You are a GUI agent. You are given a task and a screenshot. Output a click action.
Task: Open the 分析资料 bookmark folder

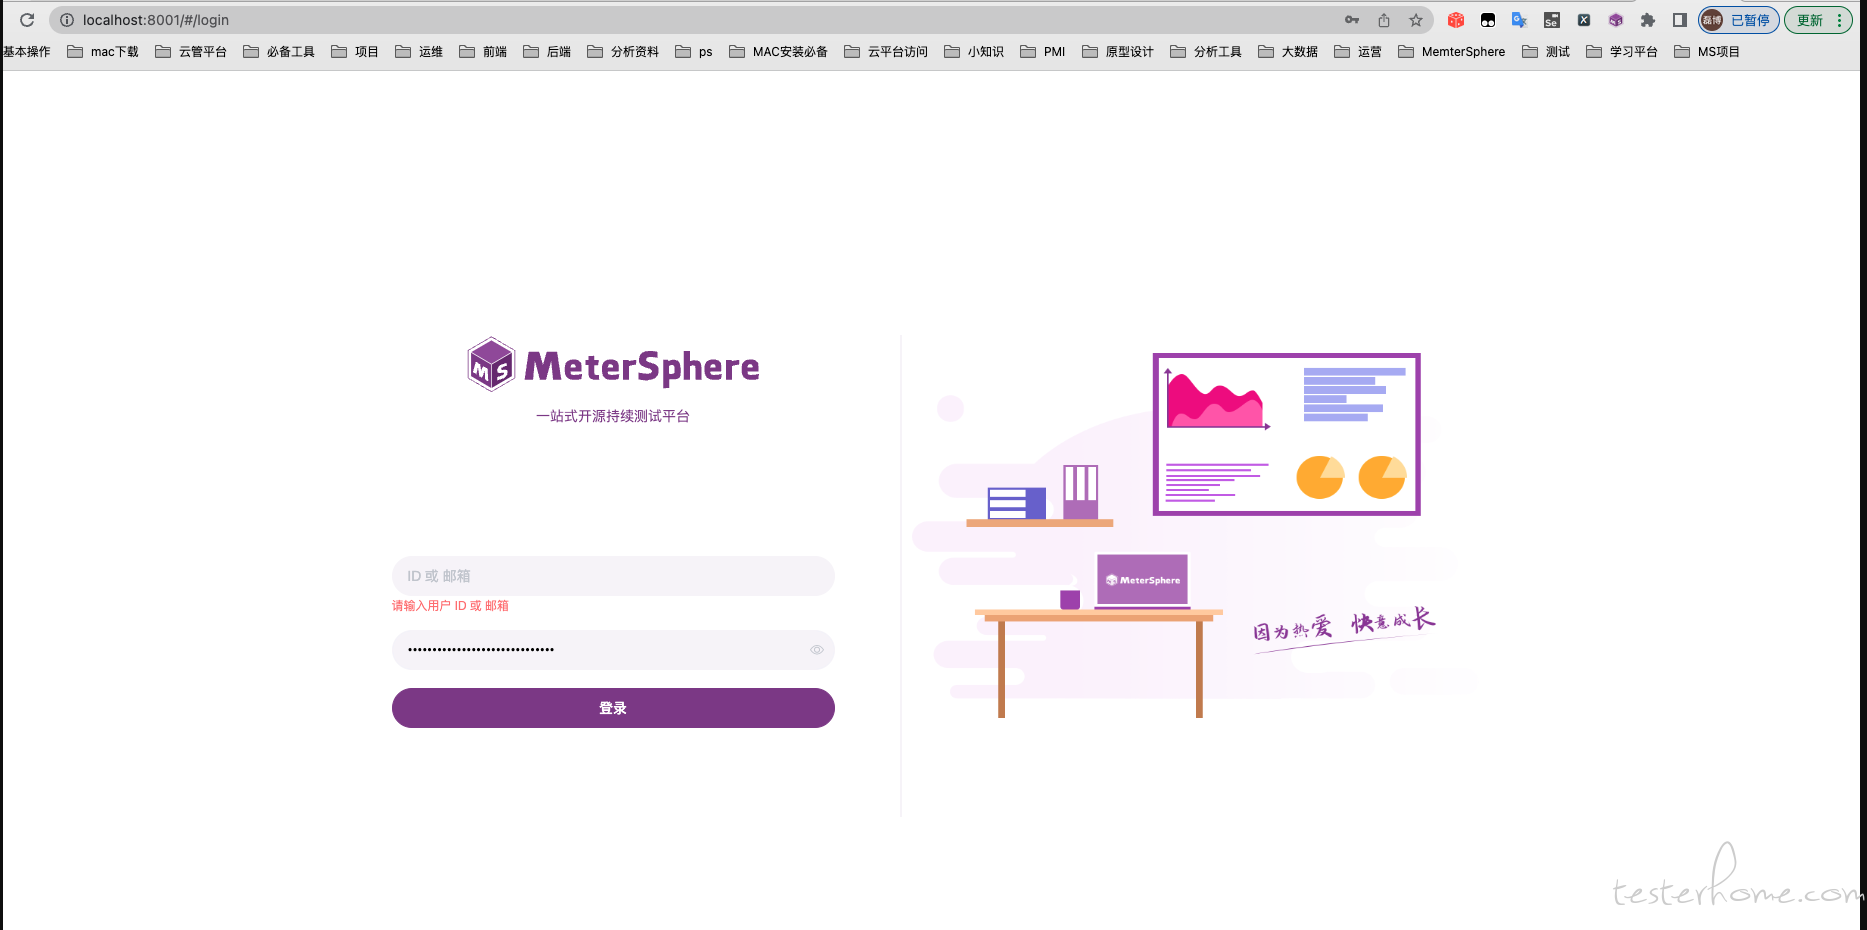tap(623, 52)
